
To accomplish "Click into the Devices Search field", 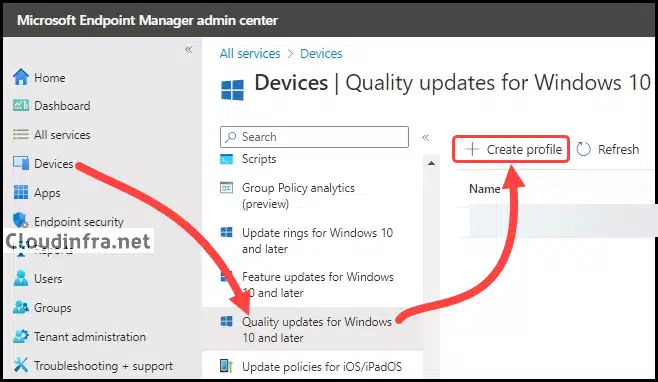I will click(314, 137).
